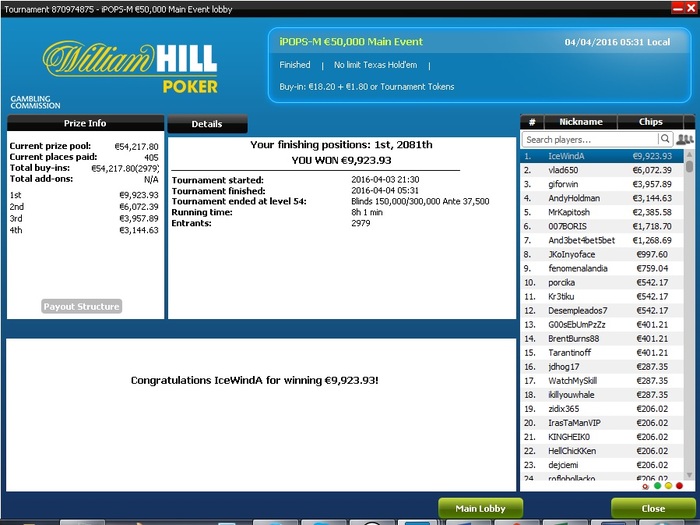Click the Entrants value 2979
The image size is (700, 525).
click(361, 223)
